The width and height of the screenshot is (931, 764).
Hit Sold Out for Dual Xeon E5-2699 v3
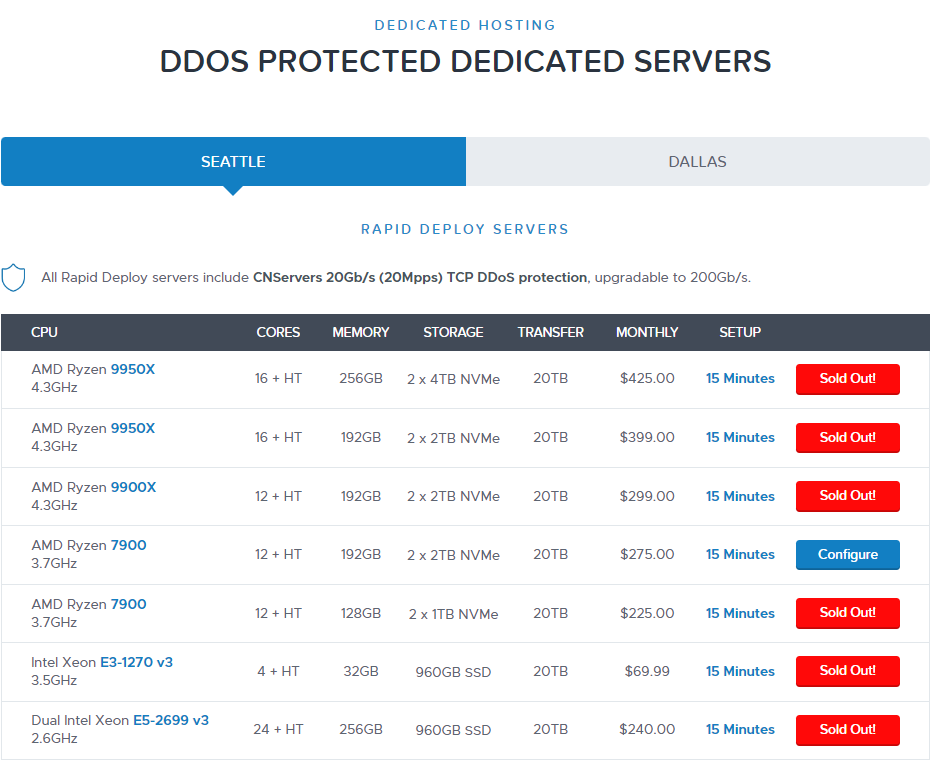tap(847, 730)
